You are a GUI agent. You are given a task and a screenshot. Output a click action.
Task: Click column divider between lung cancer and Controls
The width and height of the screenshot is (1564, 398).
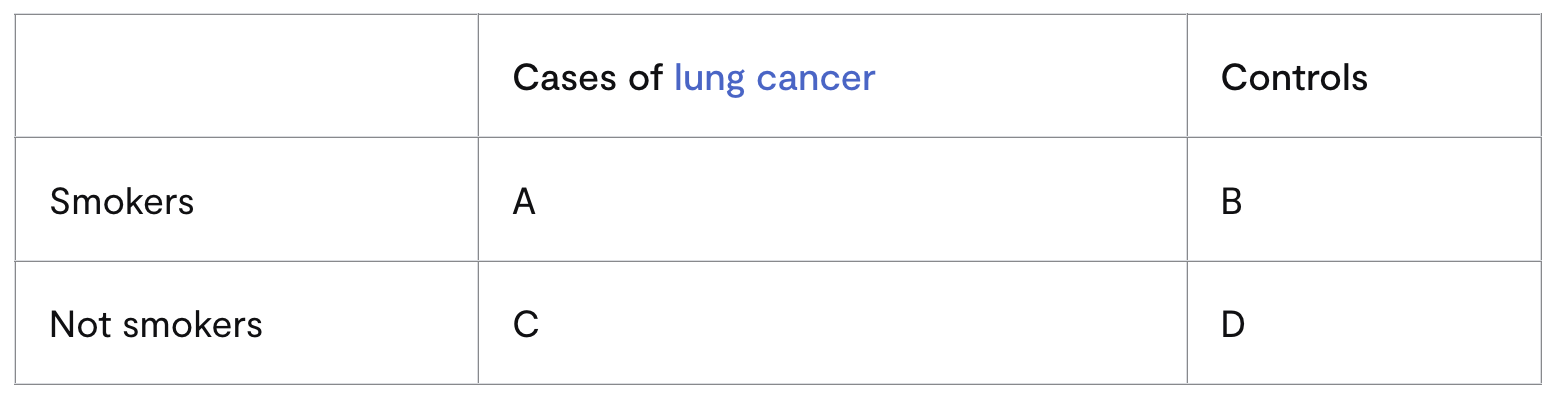[x=1187, y=76]
